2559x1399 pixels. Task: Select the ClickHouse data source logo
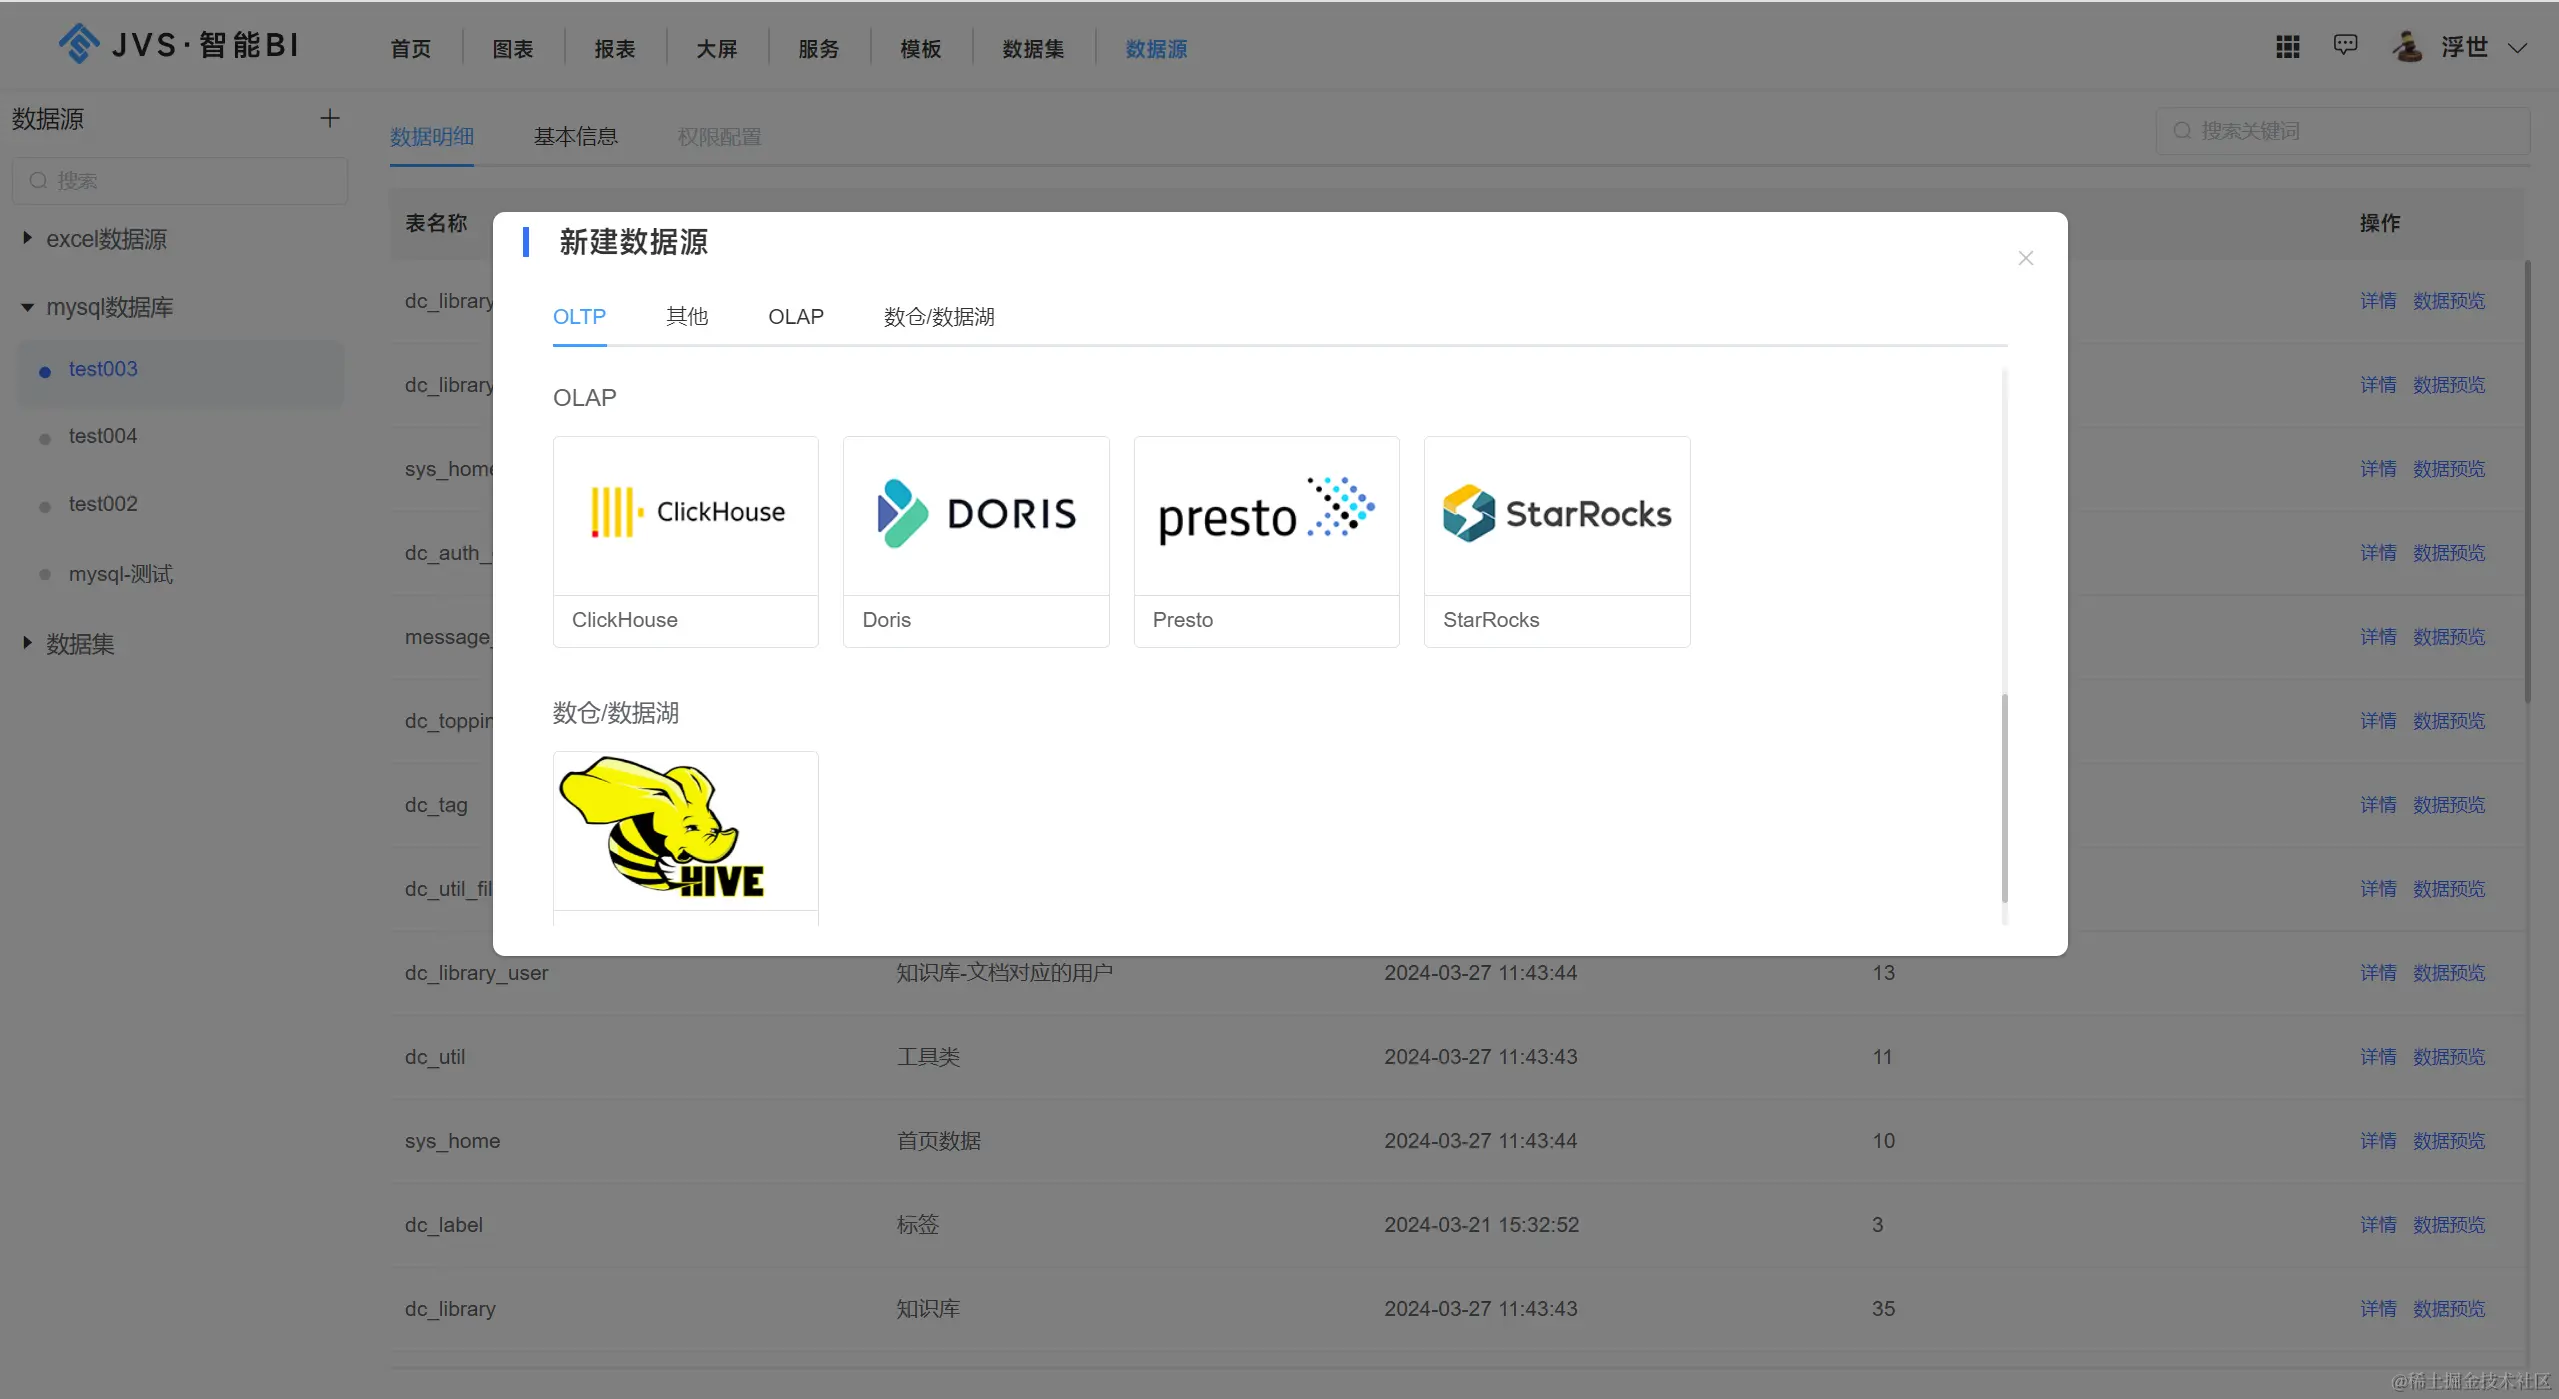point(686,514)
